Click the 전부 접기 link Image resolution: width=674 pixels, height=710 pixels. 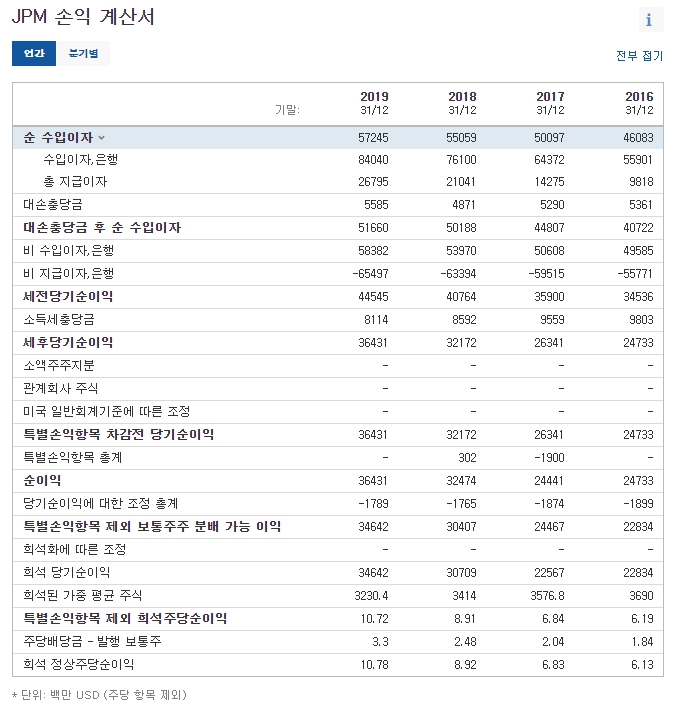click(639, 56)
